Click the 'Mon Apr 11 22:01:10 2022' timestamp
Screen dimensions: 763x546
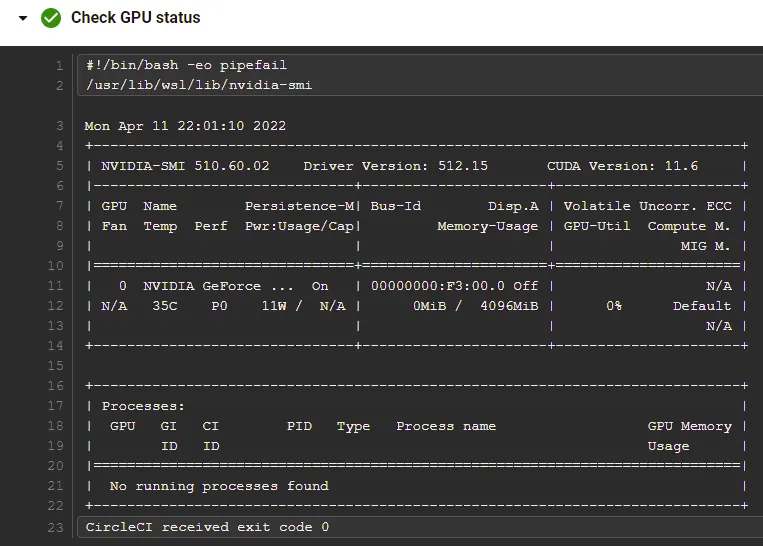[185, 126]
